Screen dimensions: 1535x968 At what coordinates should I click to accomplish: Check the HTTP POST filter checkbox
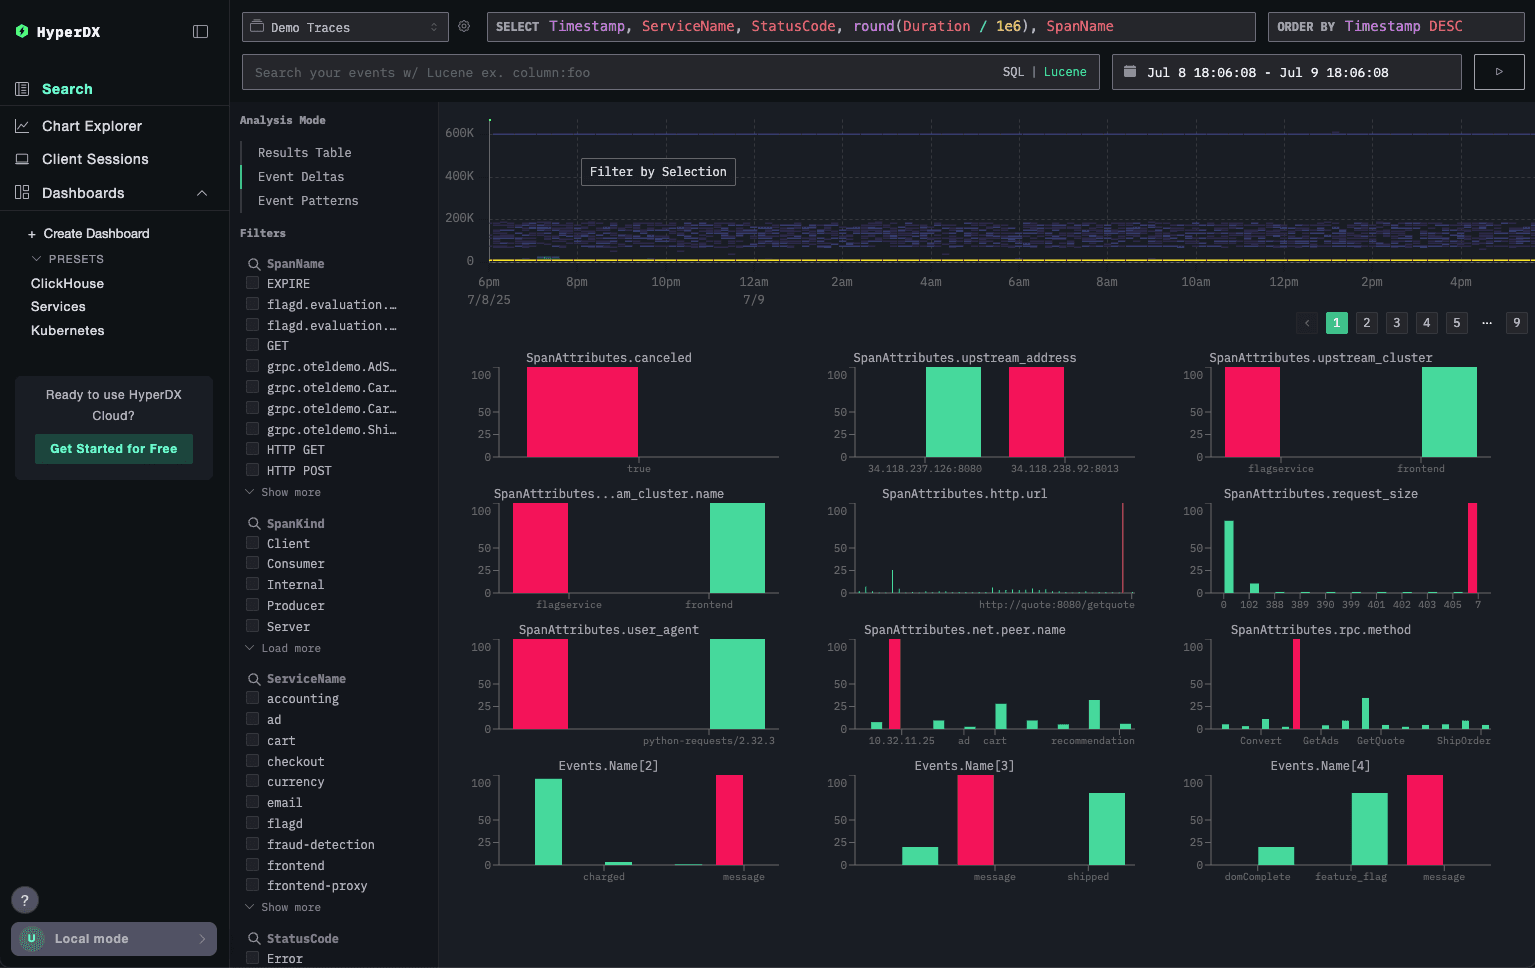click(253, 470)
